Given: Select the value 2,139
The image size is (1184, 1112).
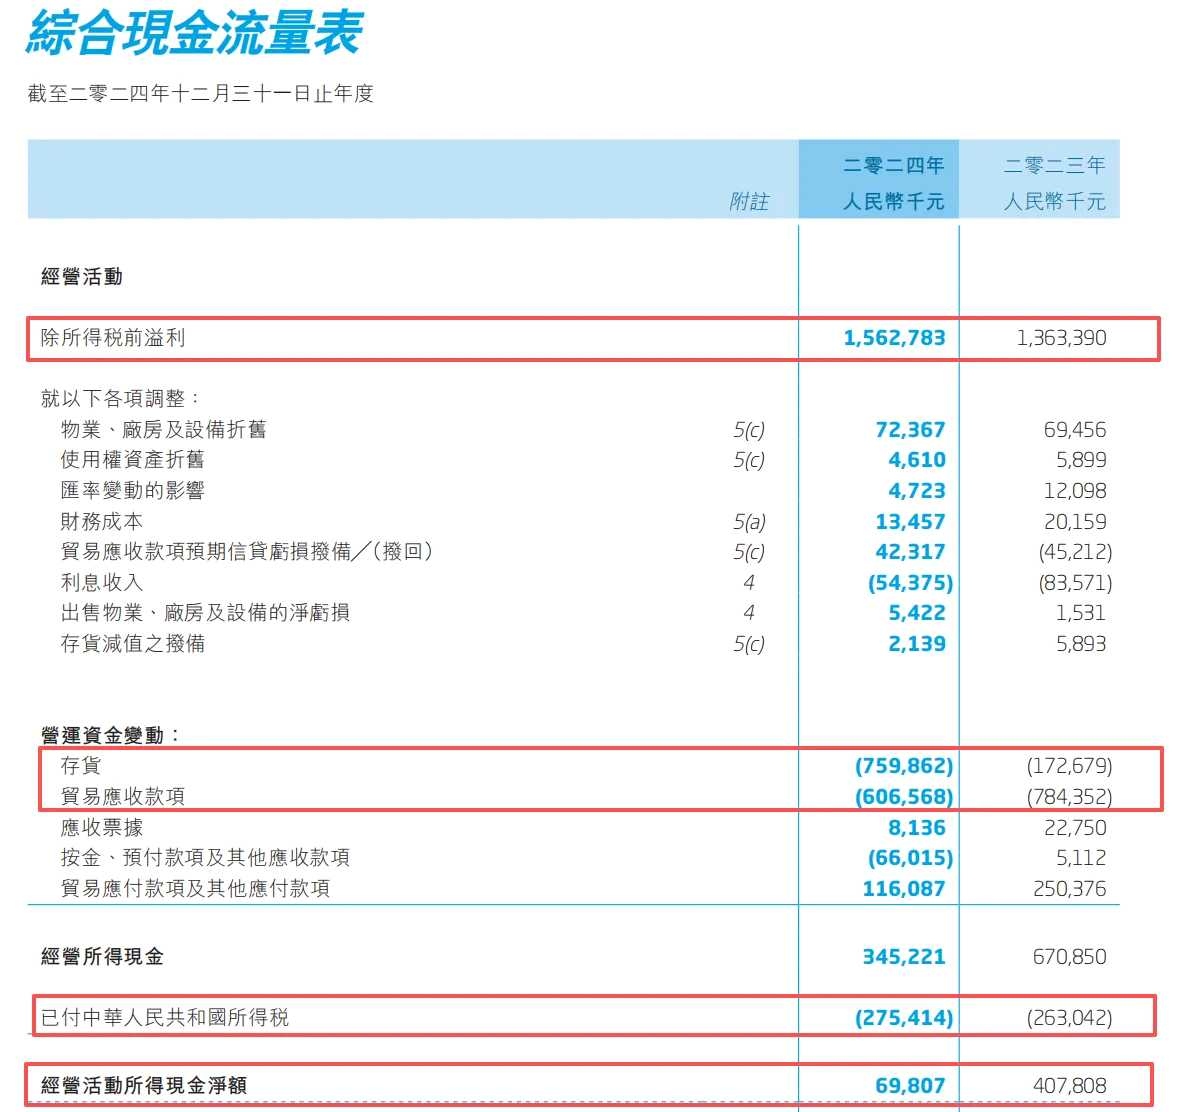Looking at the screenshot, I should (x=917, y=643).
